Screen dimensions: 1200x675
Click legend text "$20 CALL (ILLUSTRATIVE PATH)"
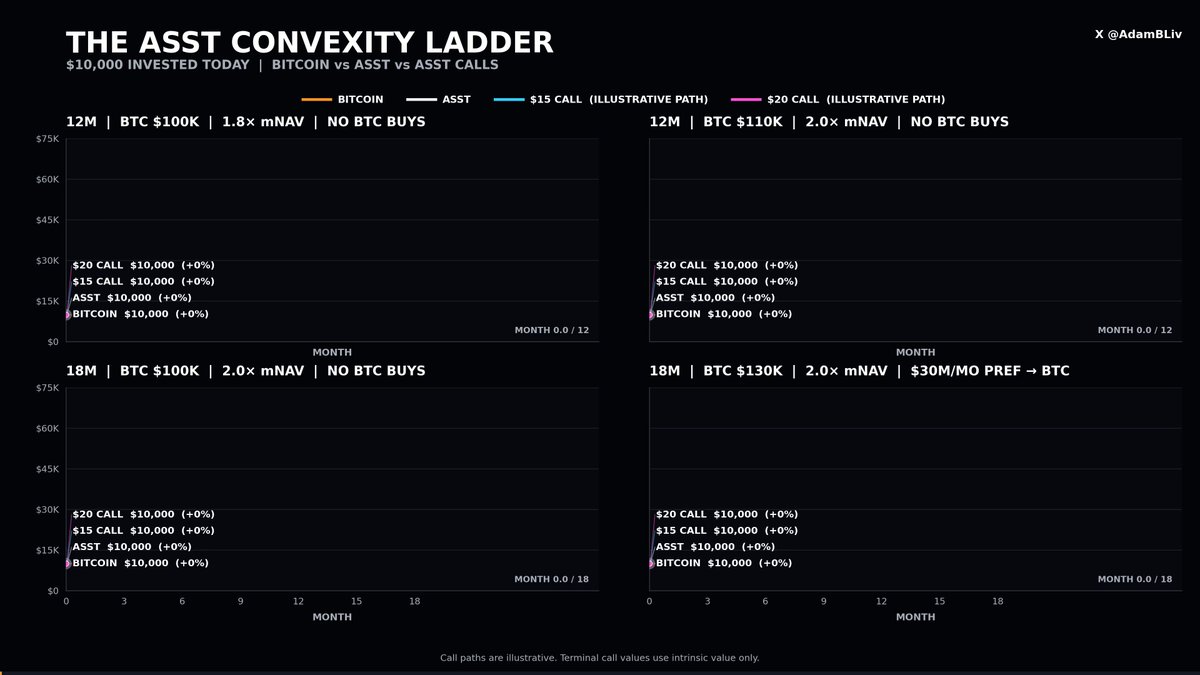pyautogui.click(x=856, y=100)
